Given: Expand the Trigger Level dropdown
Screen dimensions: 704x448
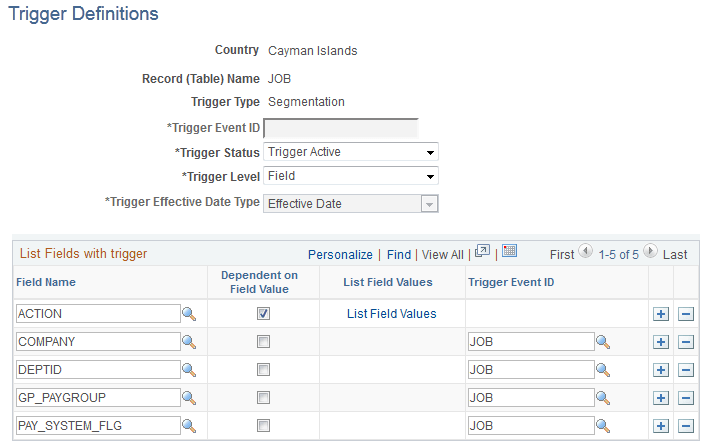Looking at the screenshot, I should coord(350,176).
